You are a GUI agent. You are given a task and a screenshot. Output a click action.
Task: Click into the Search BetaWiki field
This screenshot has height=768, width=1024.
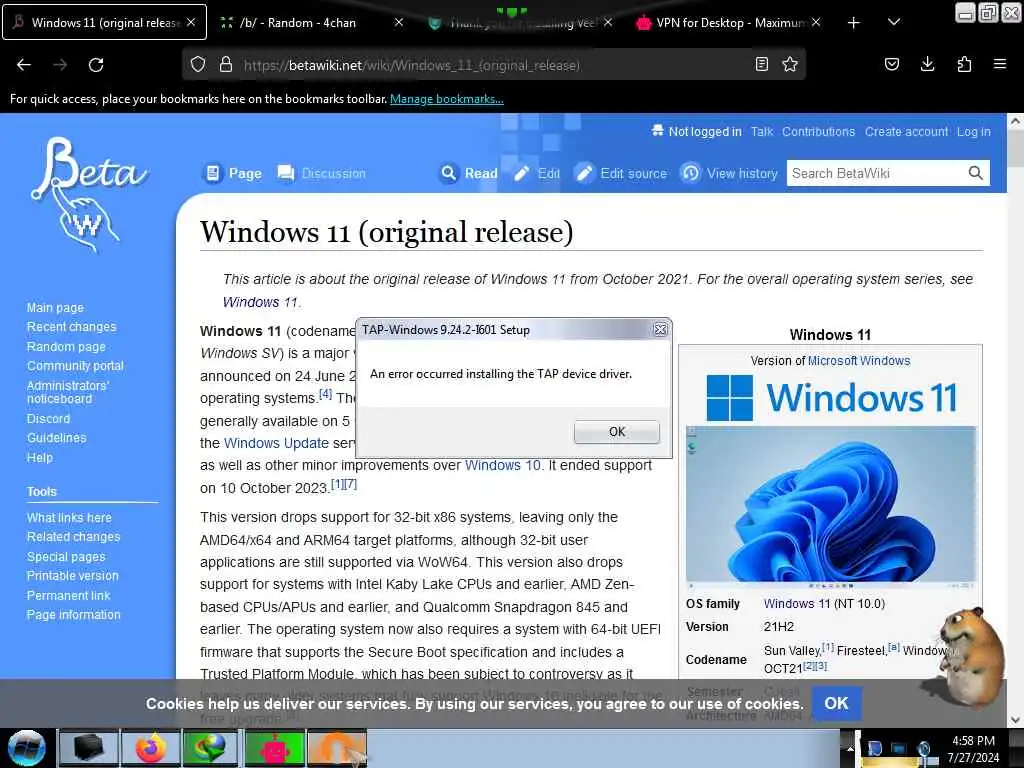[876, 173]
